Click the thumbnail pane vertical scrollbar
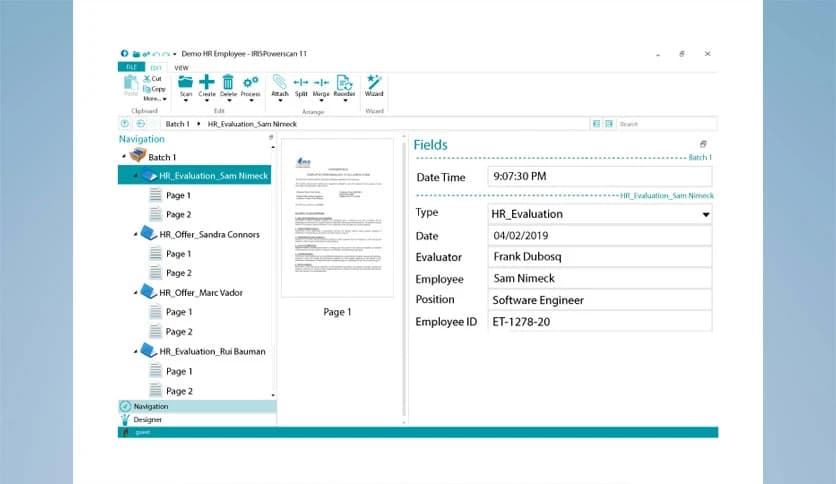836x484 pixels. pyautogui.click(x=404, y=277)
